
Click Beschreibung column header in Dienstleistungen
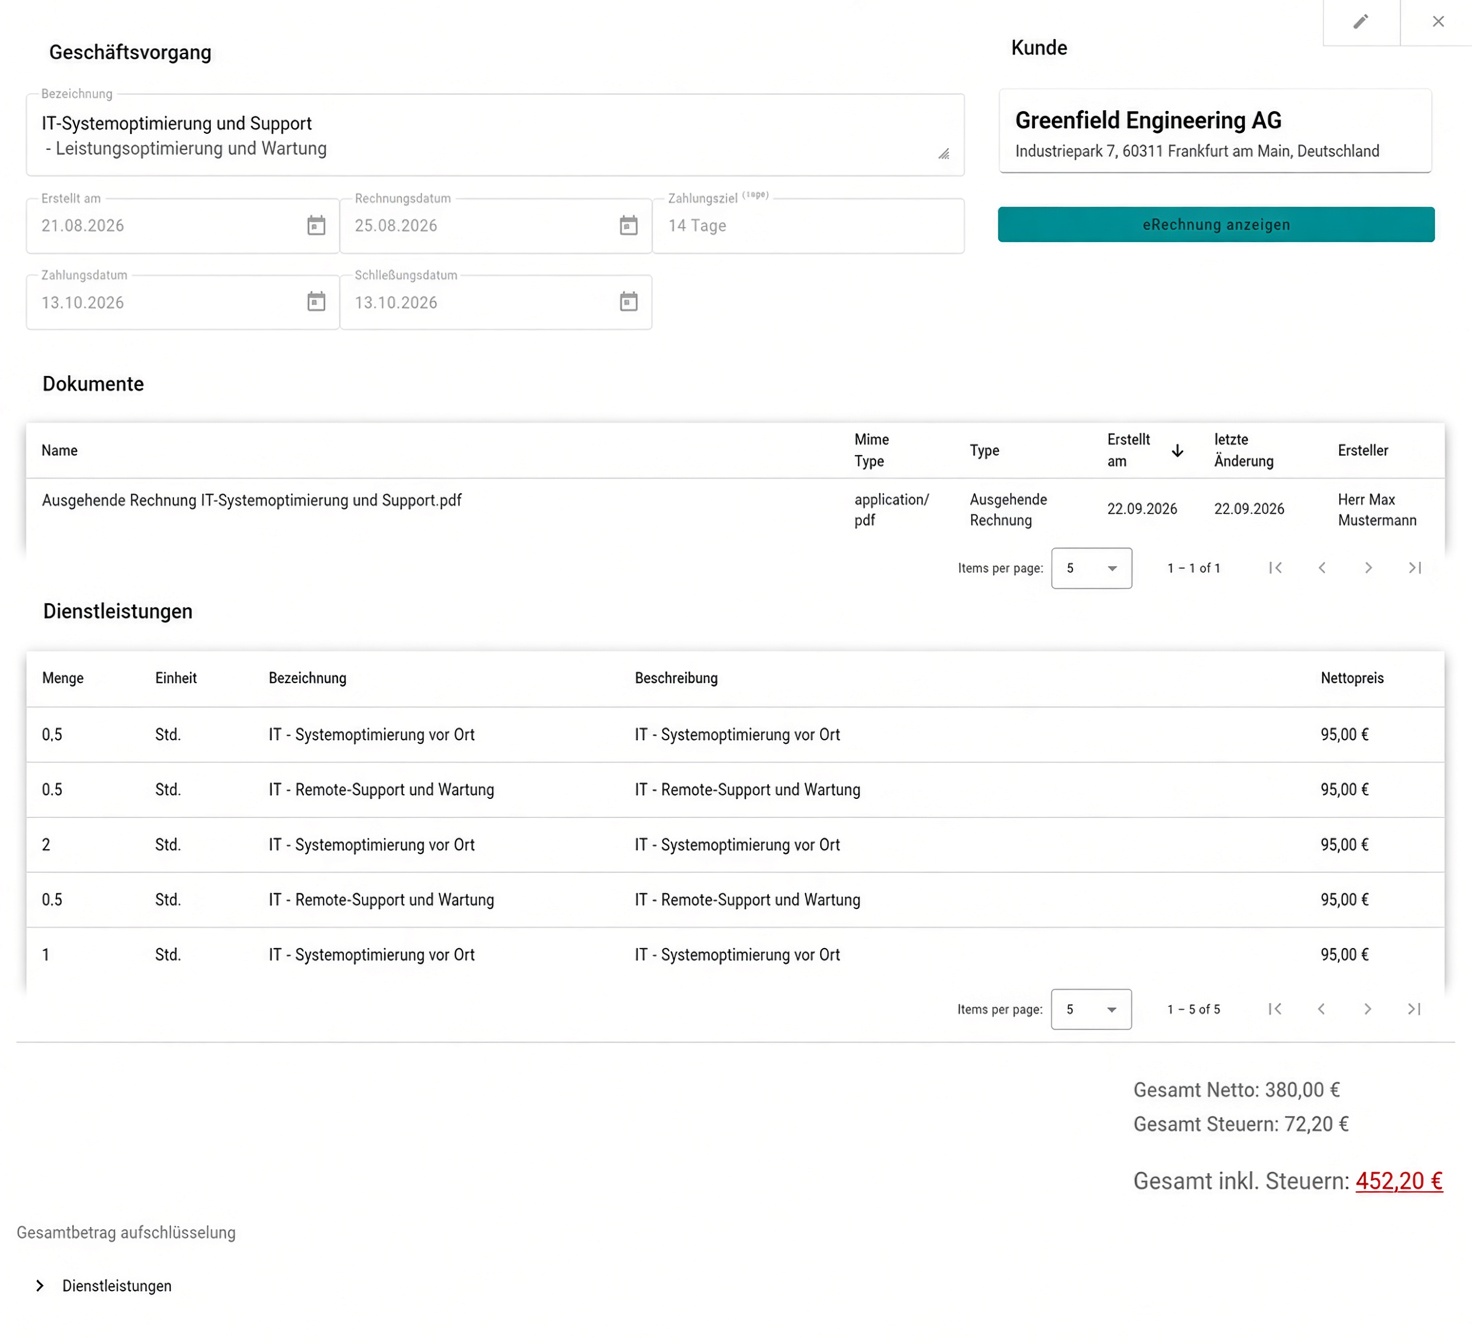676,678
